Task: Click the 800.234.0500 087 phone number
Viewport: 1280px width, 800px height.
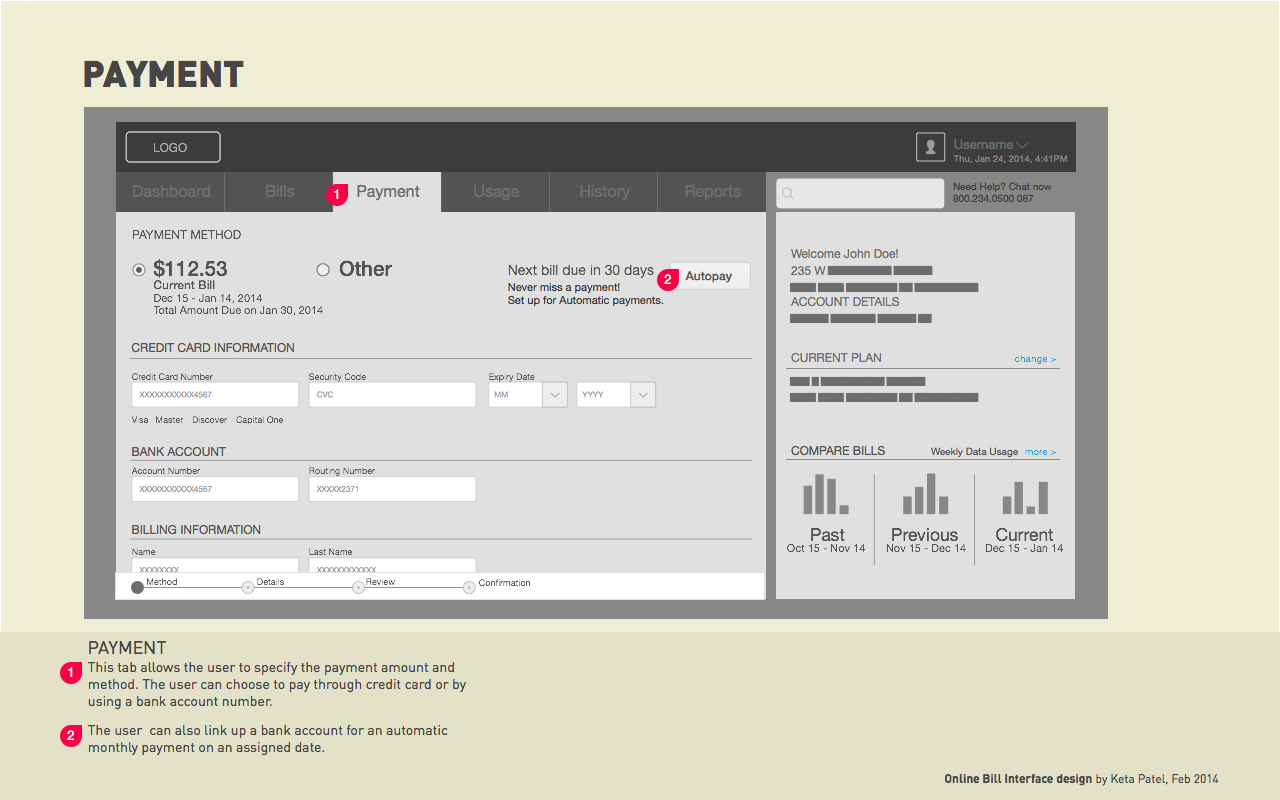Action: click(x=993, y=199)
